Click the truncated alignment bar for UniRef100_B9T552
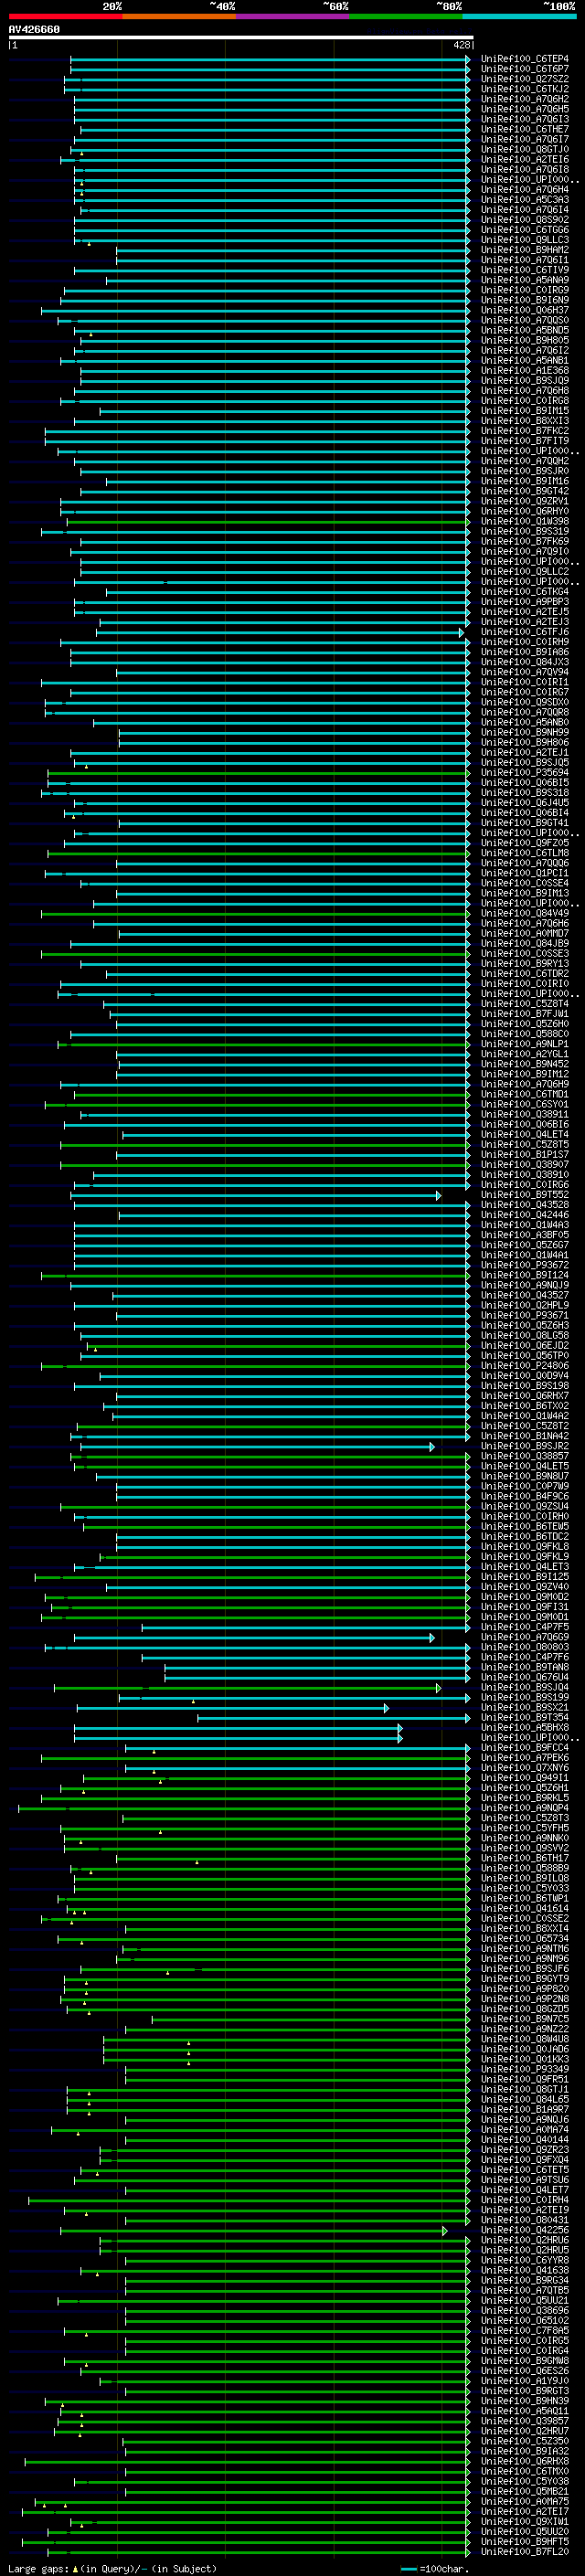 [255, 1195]
